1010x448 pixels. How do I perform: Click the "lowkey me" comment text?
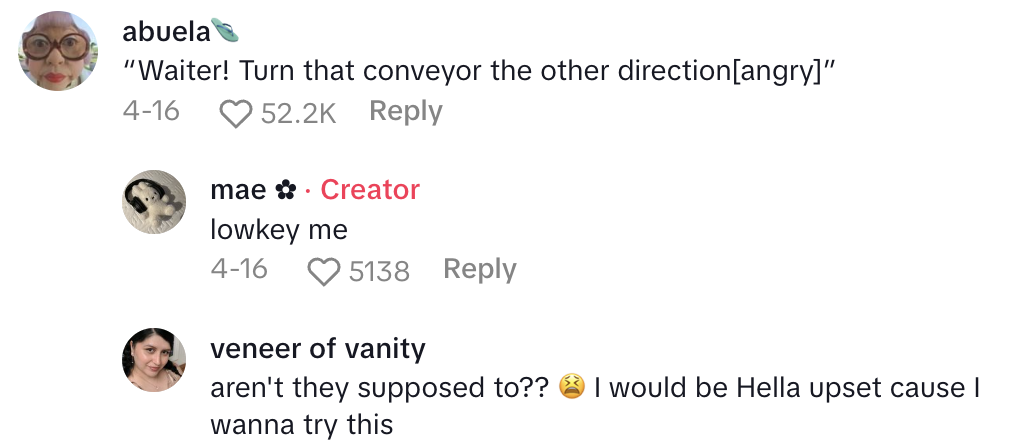[x=279, y=230]
